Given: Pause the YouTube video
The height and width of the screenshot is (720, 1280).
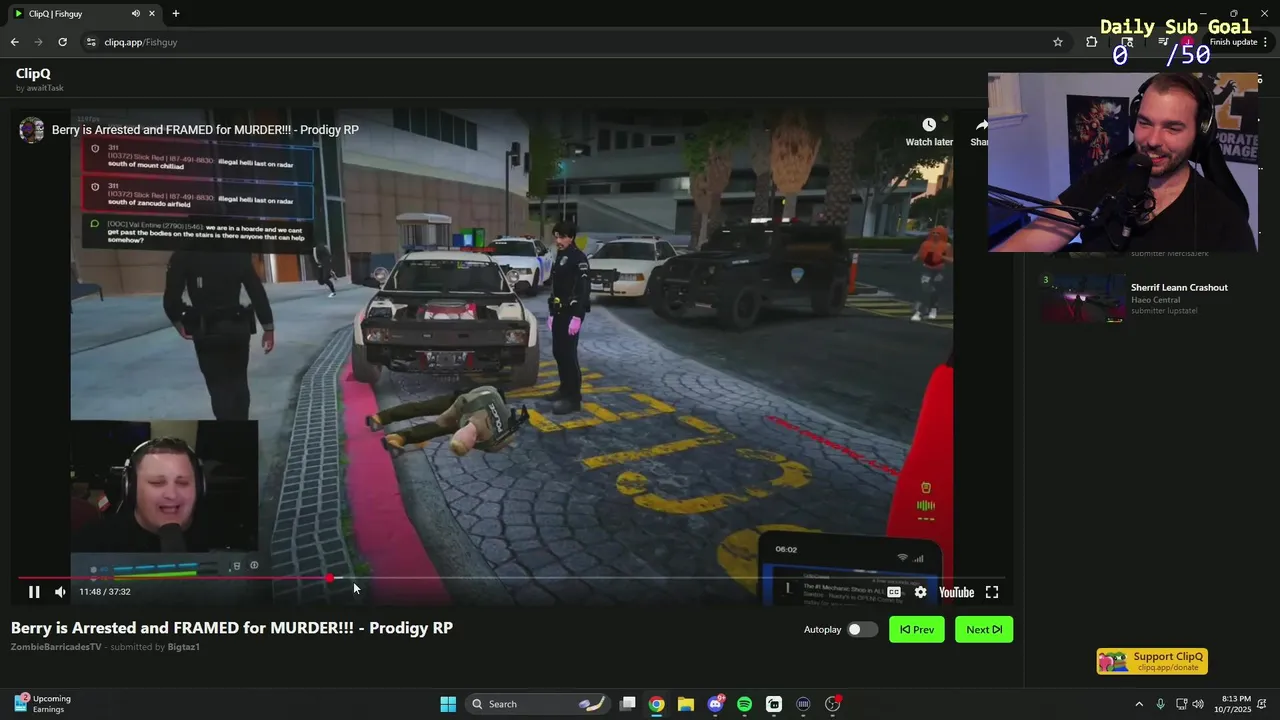Looking at the screenshot, I should point(34,592).
